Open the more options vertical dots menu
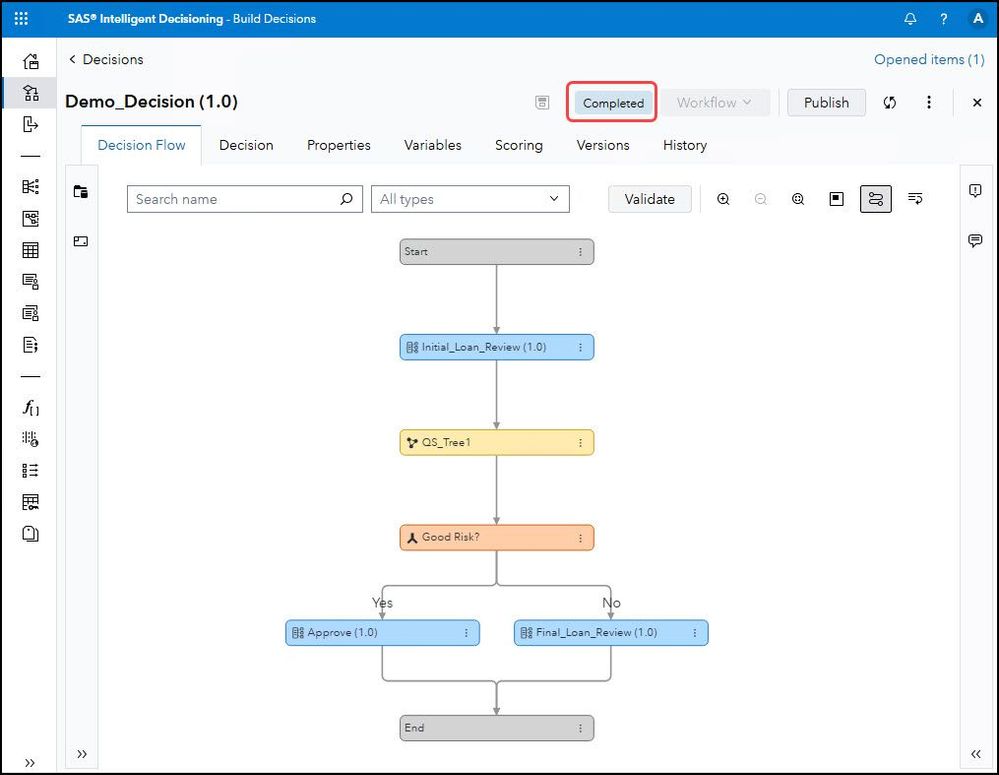This screenshot has height=775, width=999. [x=929, y=103]
